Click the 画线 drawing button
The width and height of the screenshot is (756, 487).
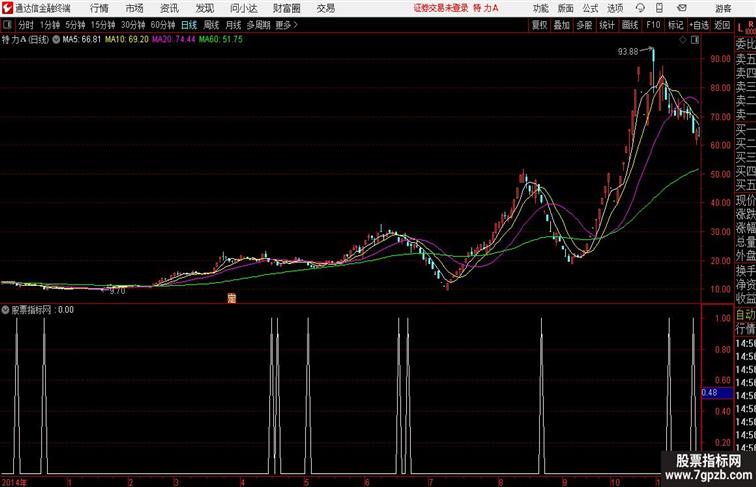[630, 25]
